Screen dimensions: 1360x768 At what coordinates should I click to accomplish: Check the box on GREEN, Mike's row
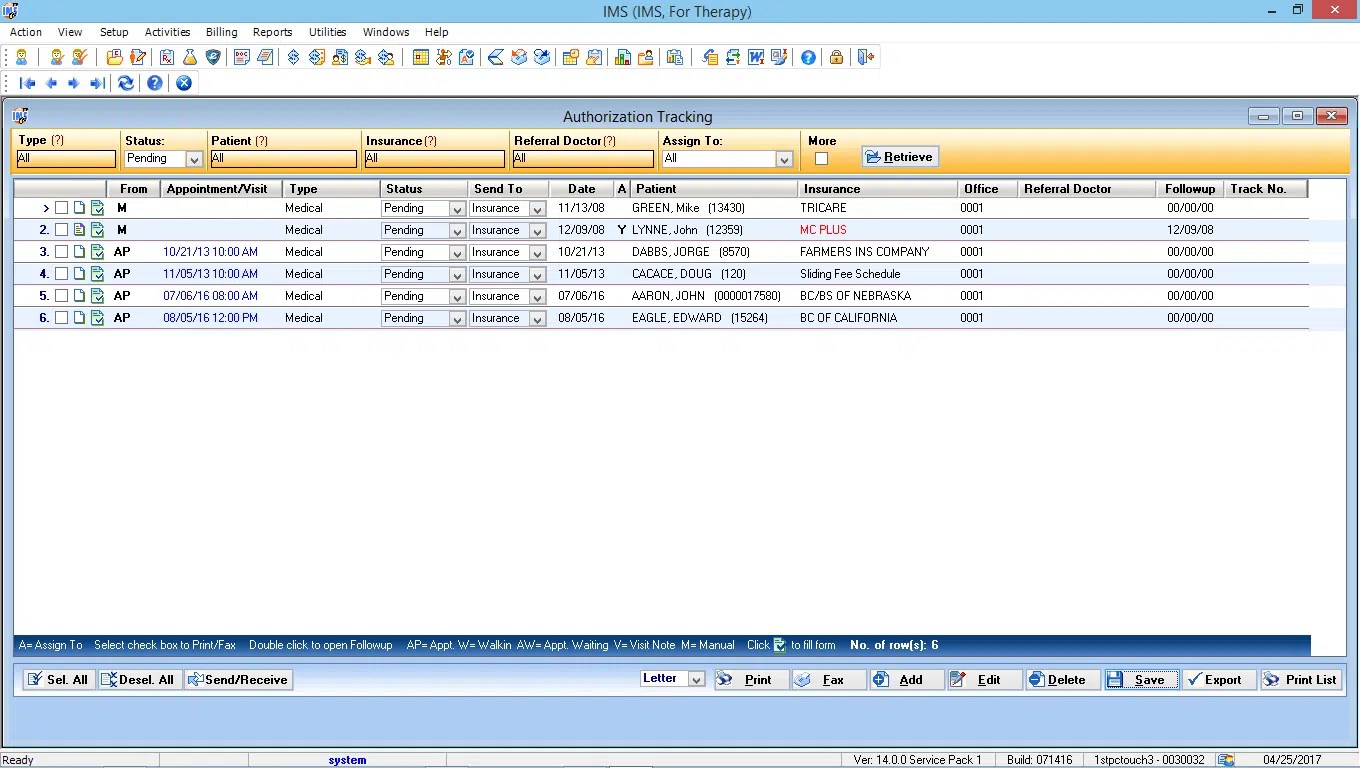[x=62, y=208]
